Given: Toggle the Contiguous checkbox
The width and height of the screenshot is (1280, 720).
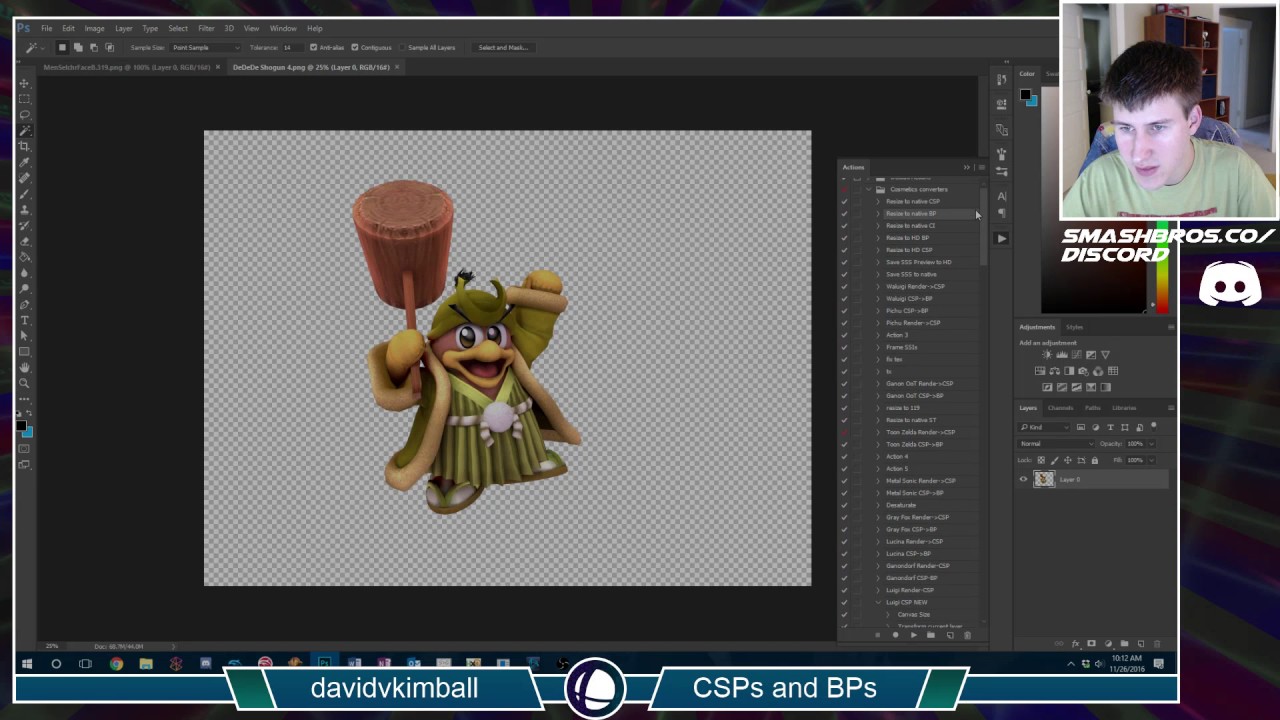Looking at the screenshot, I should (x=355, y=47).
